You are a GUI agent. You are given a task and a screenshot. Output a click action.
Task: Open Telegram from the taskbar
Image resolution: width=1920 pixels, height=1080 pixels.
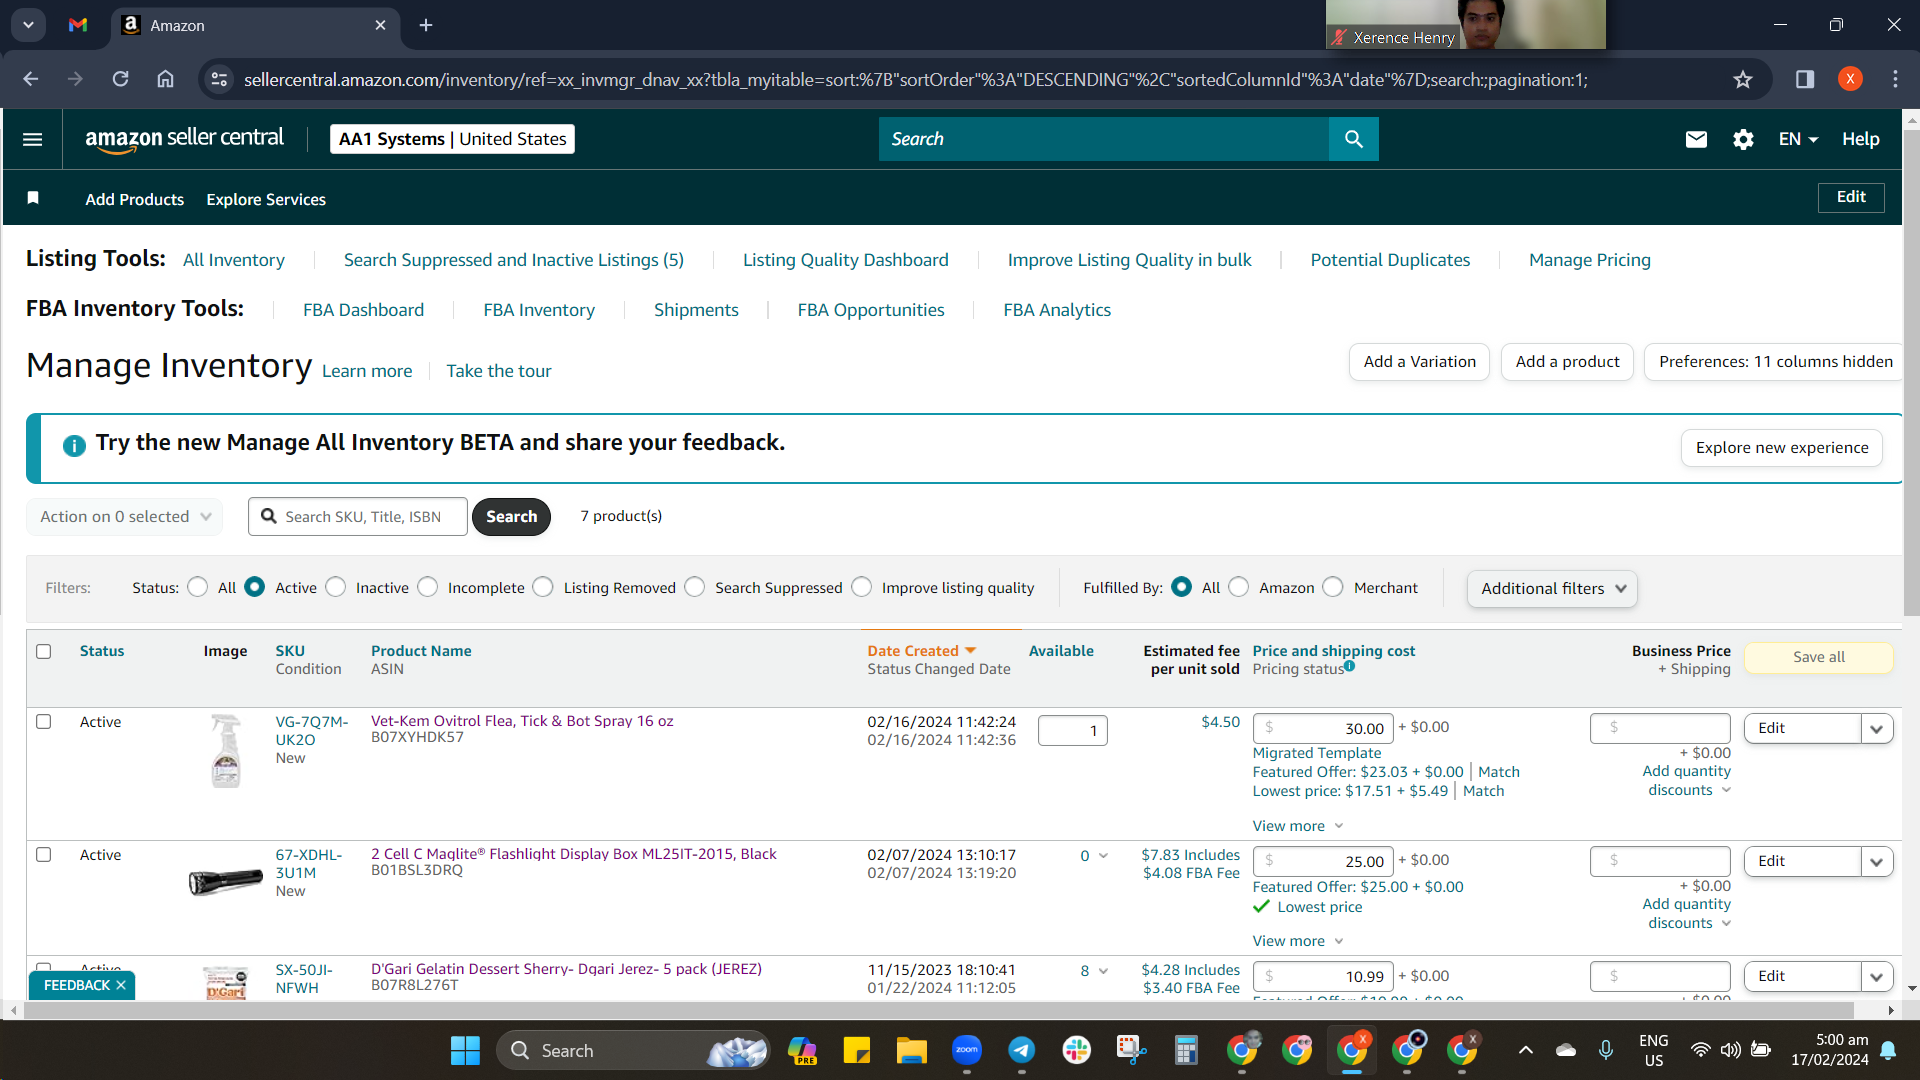[x=1021, y=1050]
